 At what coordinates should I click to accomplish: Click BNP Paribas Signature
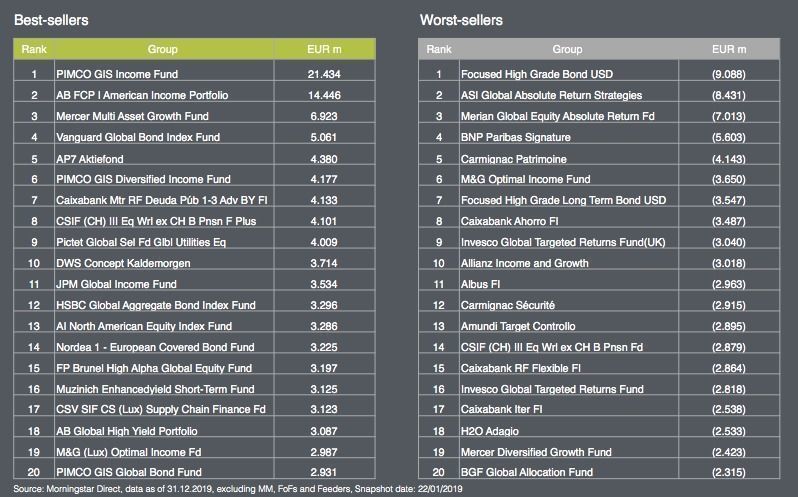coord(516,137)
